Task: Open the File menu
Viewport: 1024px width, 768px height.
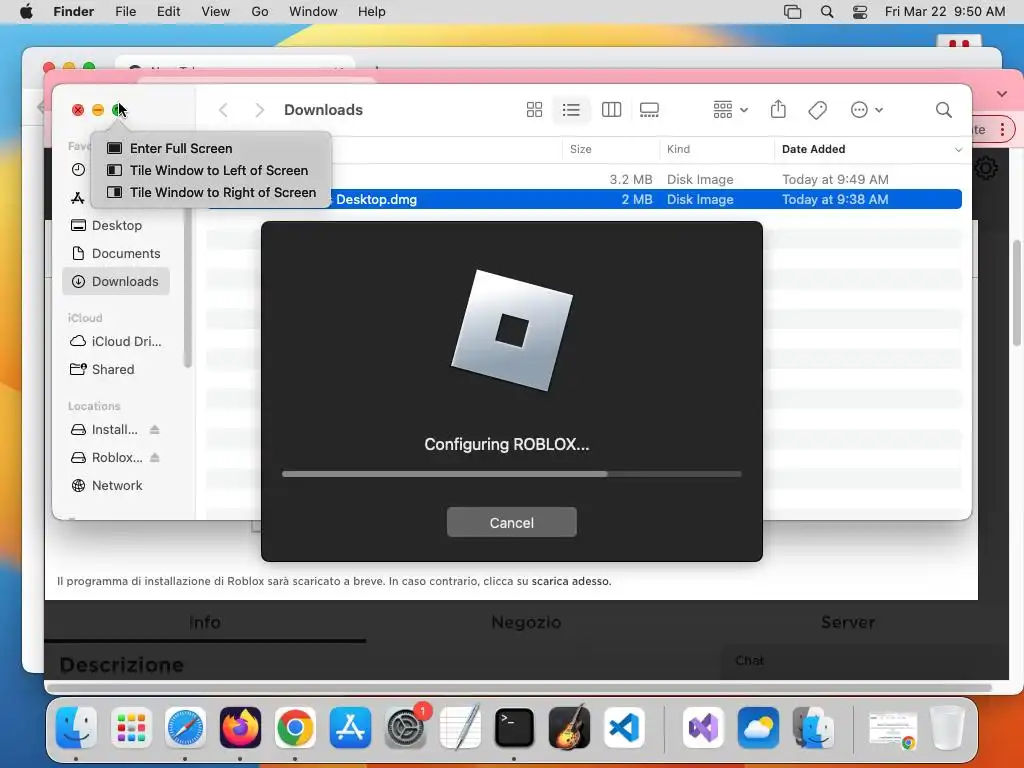Action: [x=125, y=12]
